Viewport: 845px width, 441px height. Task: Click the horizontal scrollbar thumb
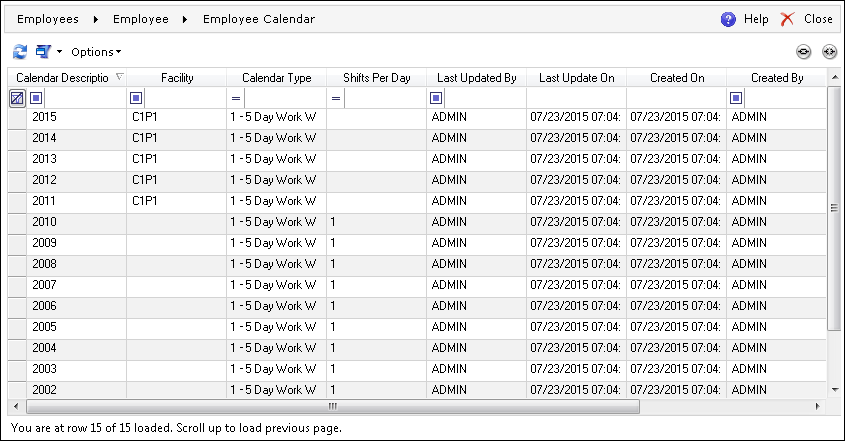(333, 406)
